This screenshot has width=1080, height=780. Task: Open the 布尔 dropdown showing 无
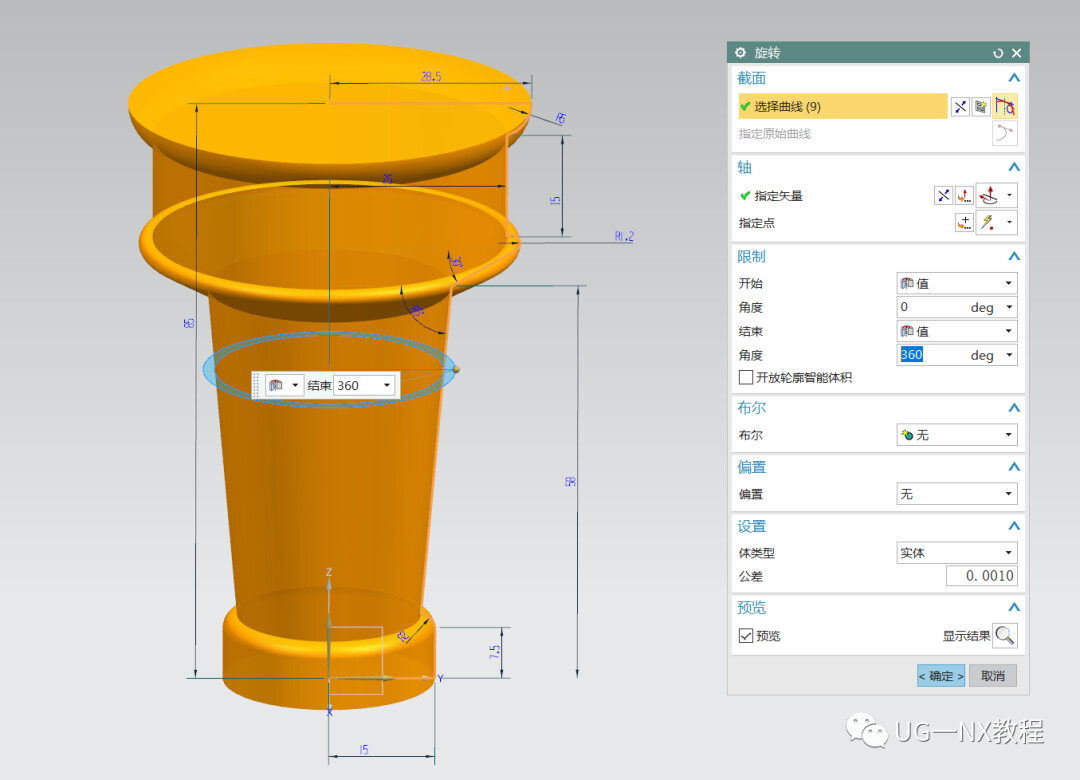point(957,435)
